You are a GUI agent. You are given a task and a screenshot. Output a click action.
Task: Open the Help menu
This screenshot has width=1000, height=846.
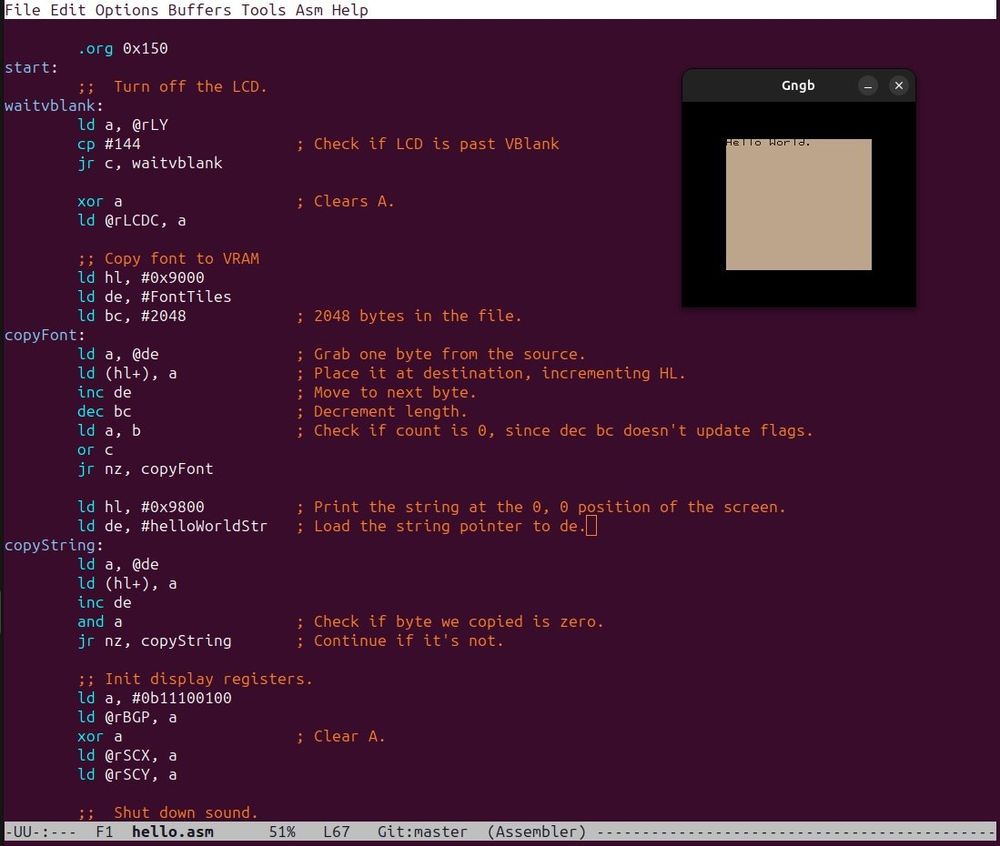pyautogui.click(x=349, y=10)
